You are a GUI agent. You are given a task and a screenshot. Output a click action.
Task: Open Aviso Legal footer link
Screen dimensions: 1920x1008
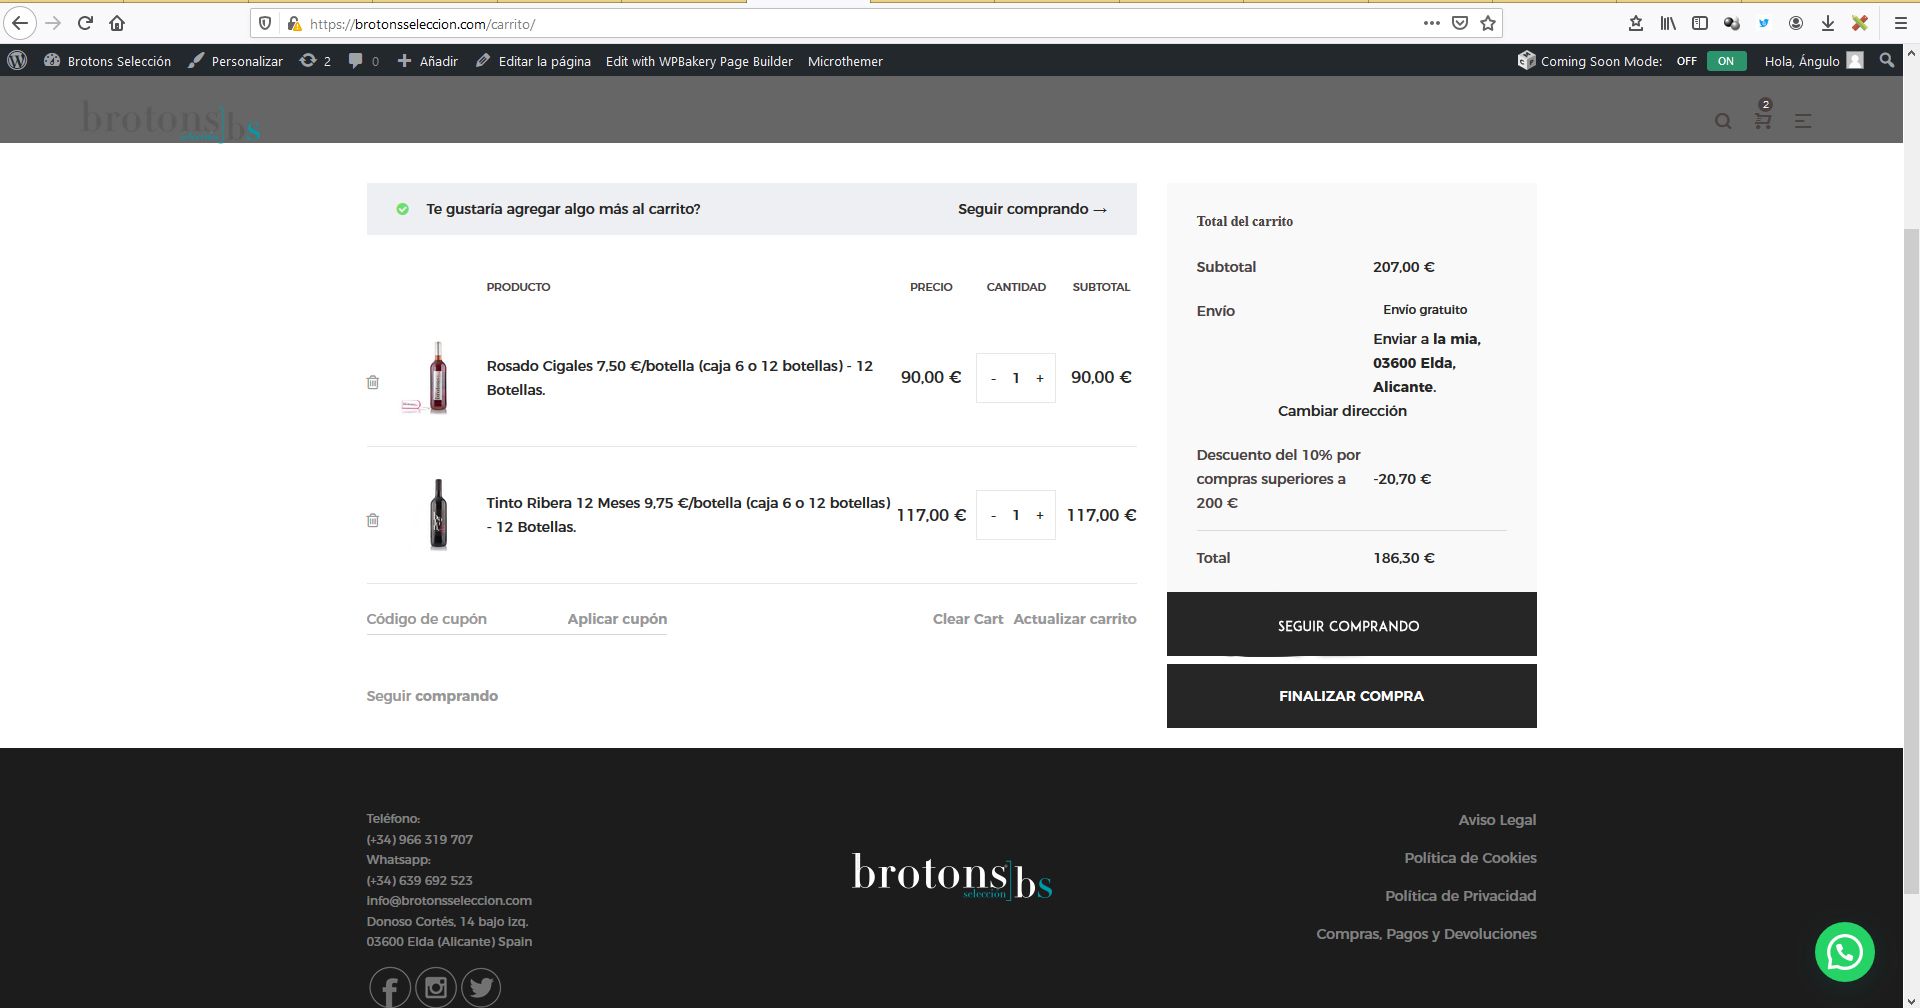pos(1497,820)
